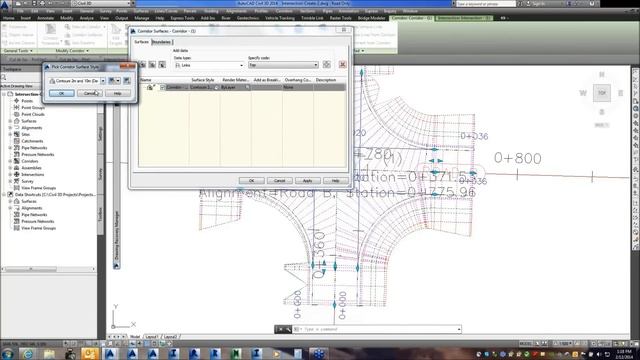Click the second create surface icon in dialog
This screenshot has width=640, height=360.
(x=152, y=64)
